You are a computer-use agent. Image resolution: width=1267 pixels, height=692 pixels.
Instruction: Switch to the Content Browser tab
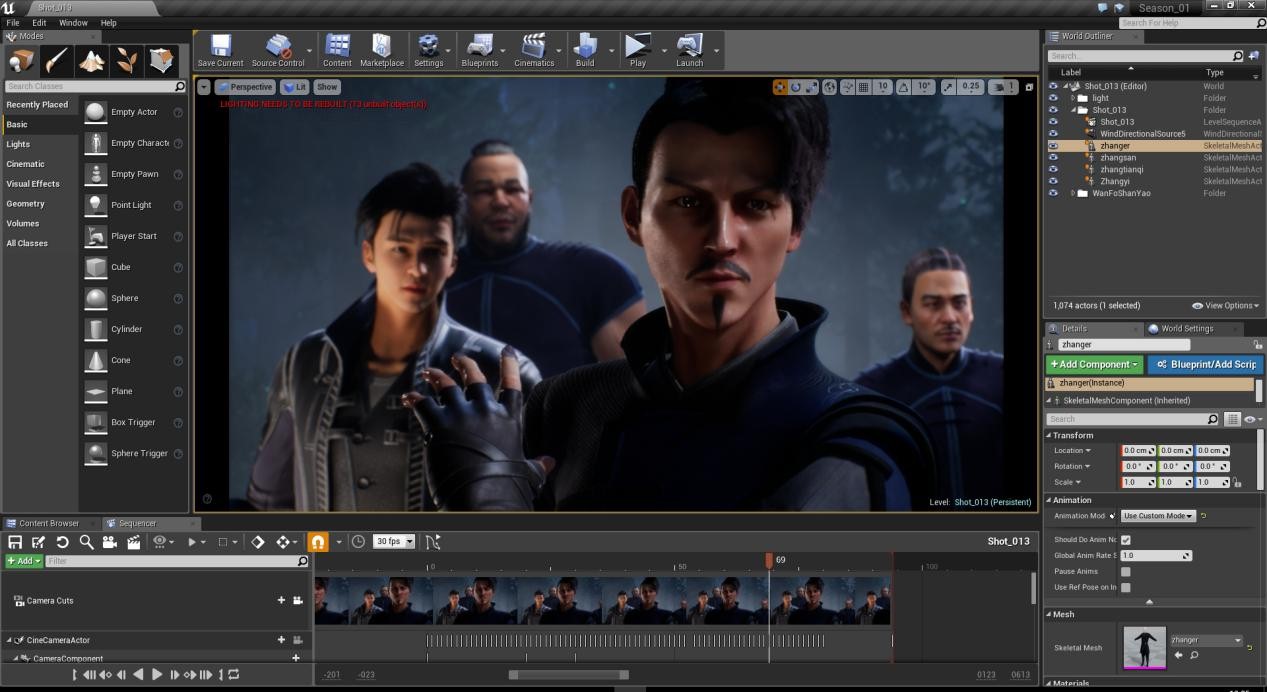49,523
